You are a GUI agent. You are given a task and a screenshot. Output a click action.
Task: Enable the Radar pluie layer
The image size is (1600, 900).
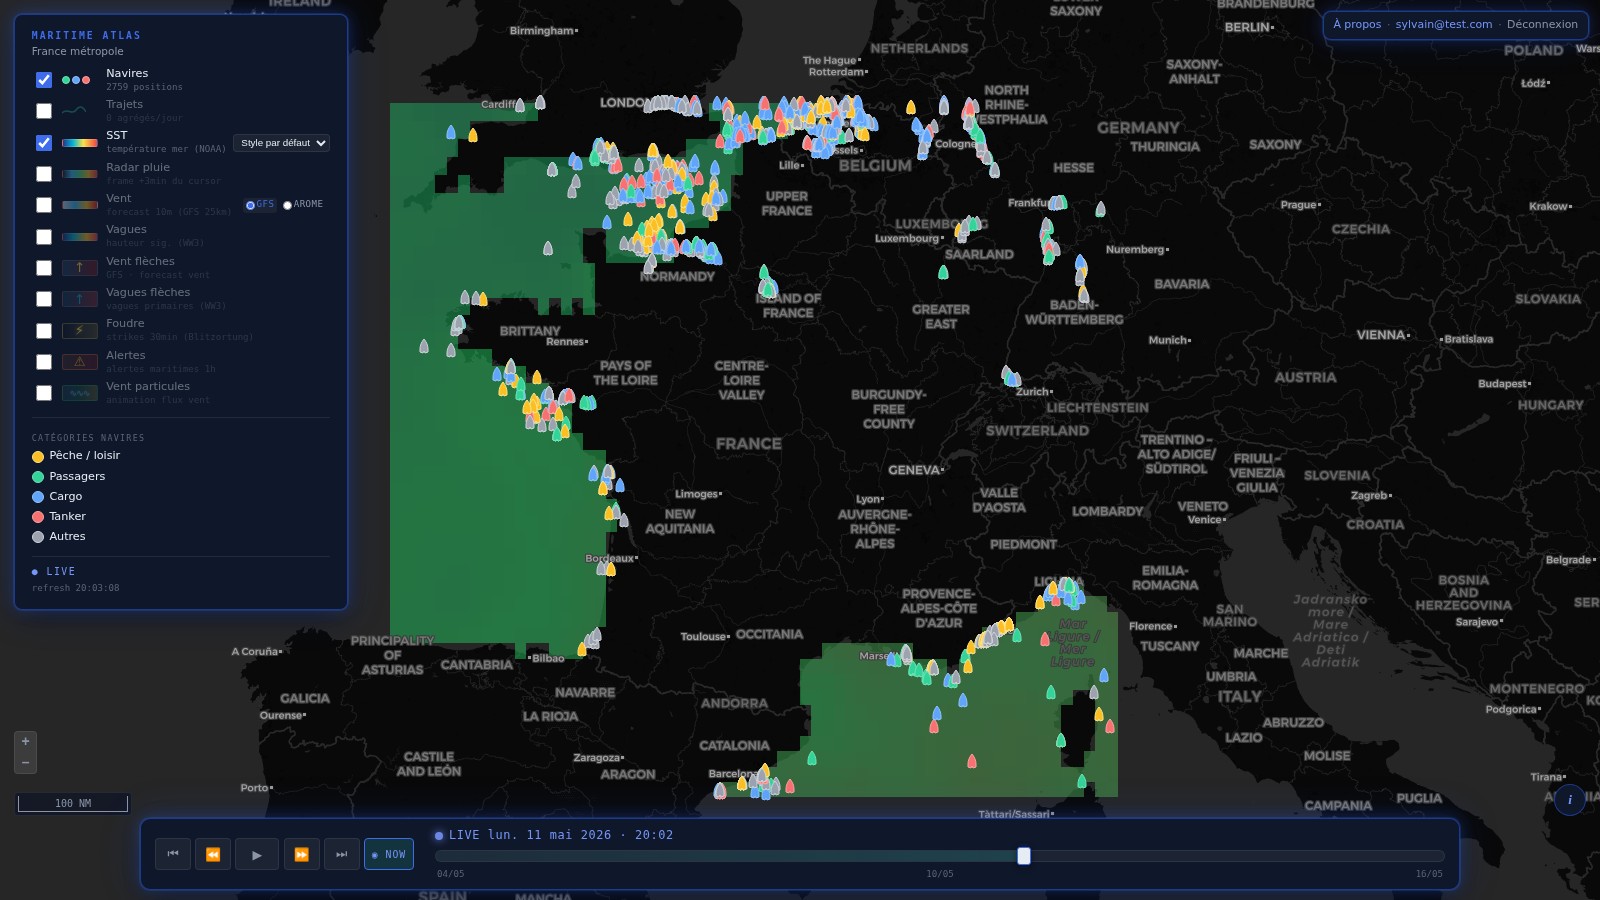[x=44, y=174]
